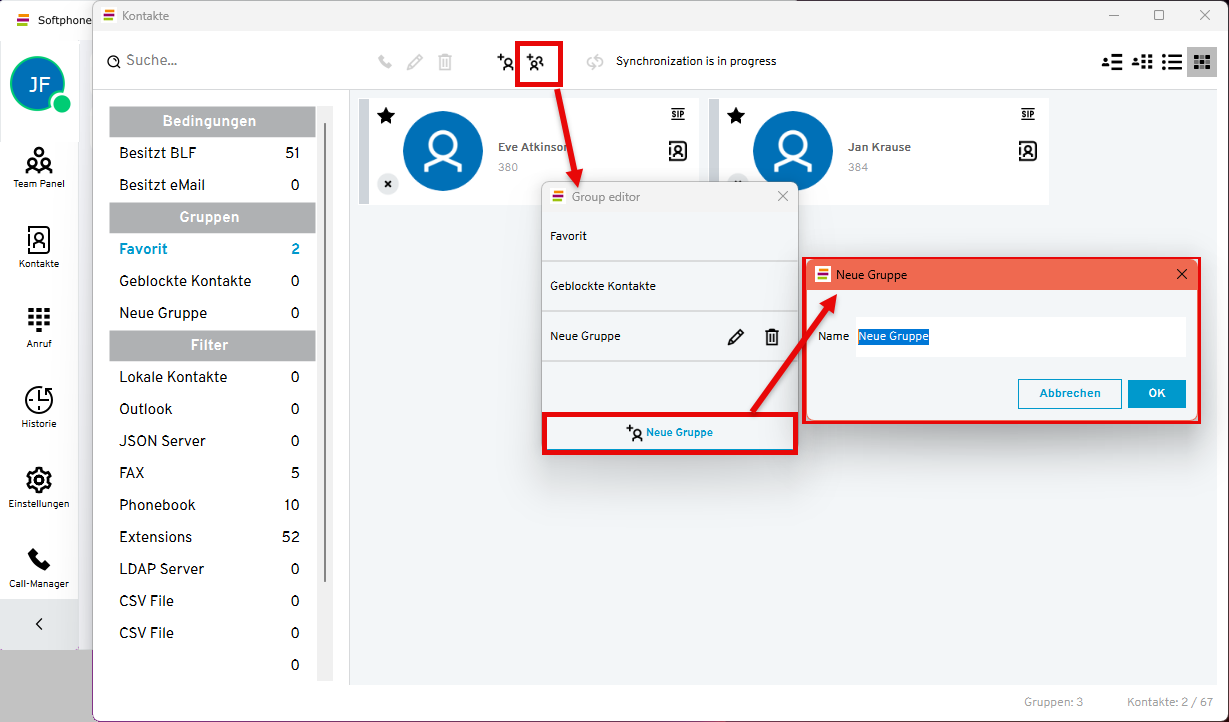
Task: Open the Call-Manager phone icon
Action: pyautogui.click(x=39, y=566)
